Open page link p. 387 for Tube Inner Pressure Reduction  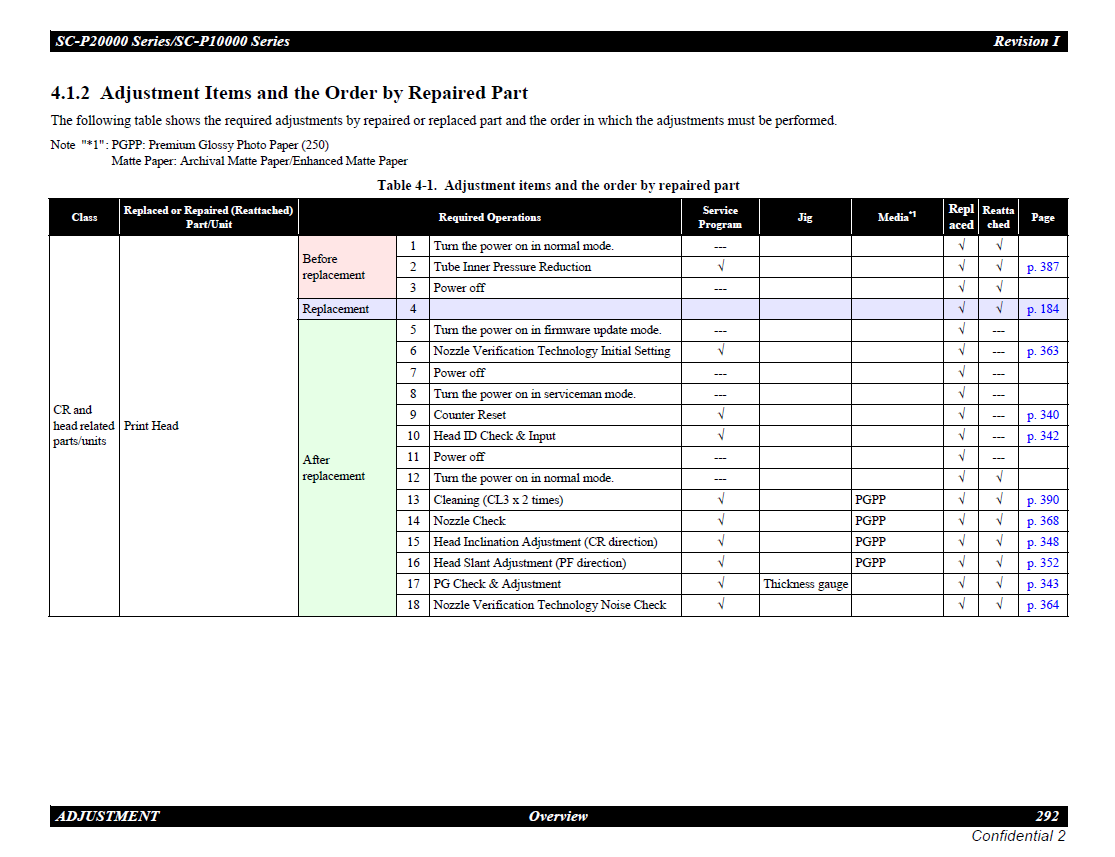1042,267
